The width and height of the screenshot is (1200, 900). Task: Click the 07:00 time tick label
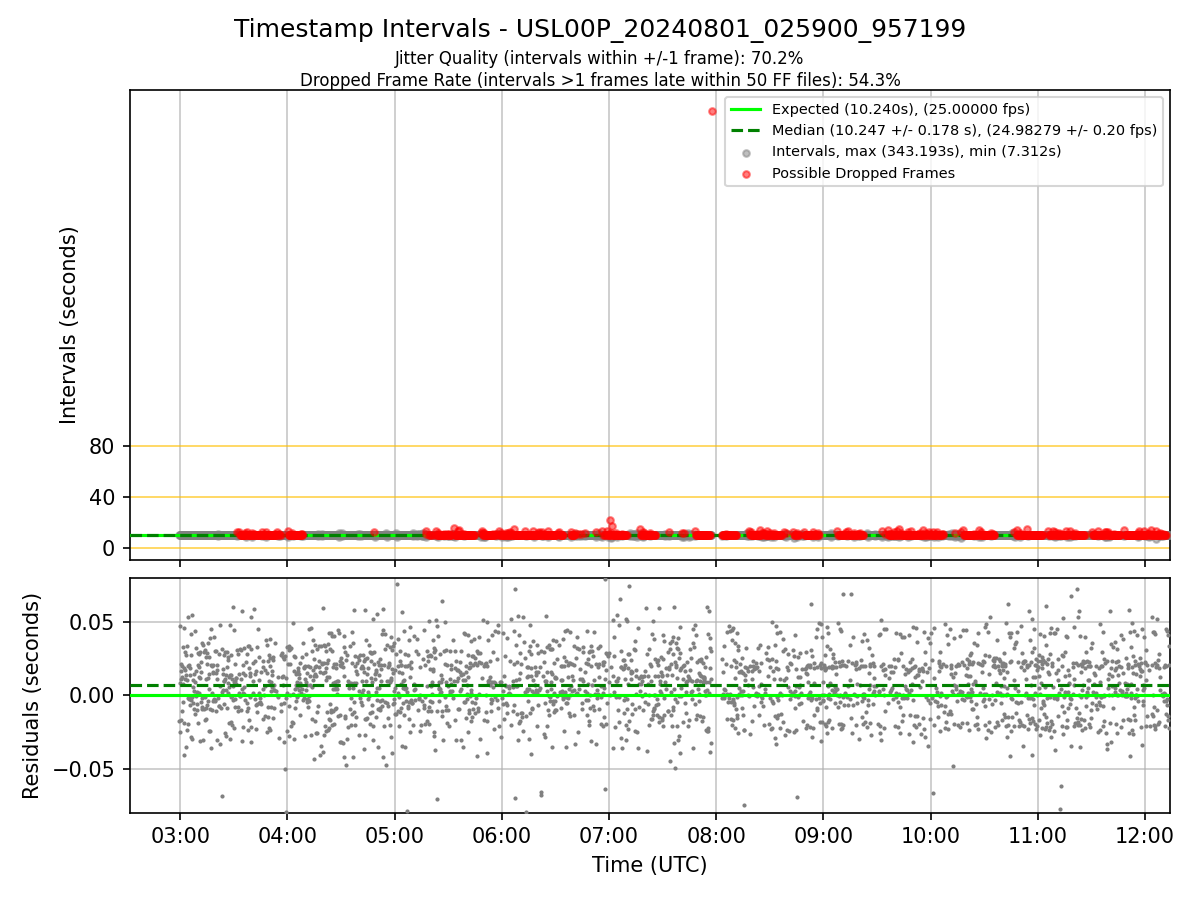pyautogui.click(x=609, y=835)
